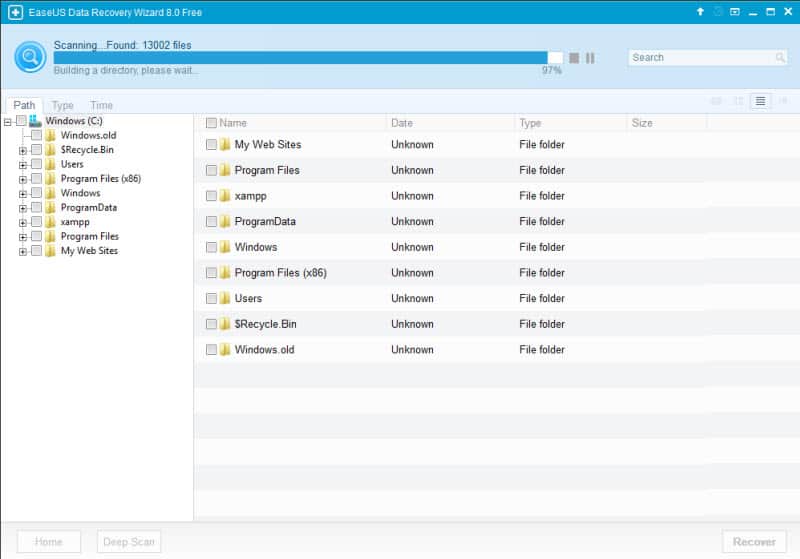Screen dimensions: 800x559
Task: Click into the Search input field
Action: pyautogui.click(x=700, y=58)
